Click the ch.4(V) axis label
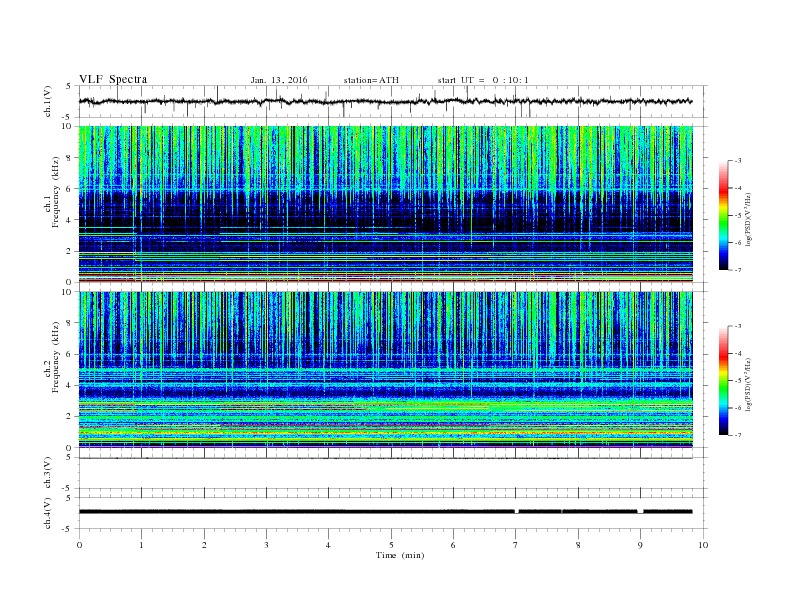This screenshot has width=792, height=612. pos(48,513)
